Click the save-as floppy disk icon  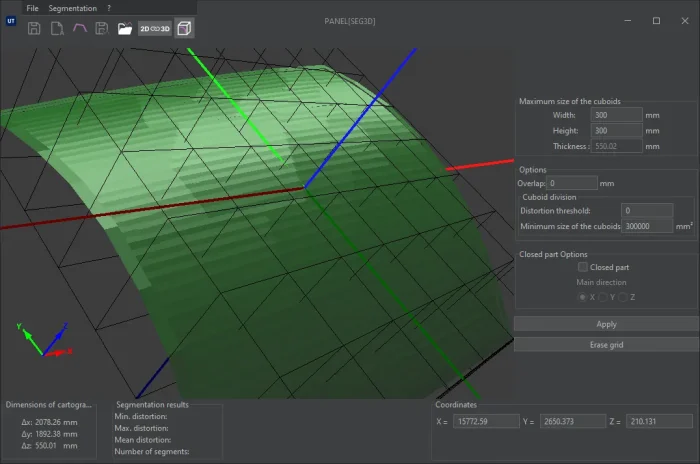click(101, 29)
